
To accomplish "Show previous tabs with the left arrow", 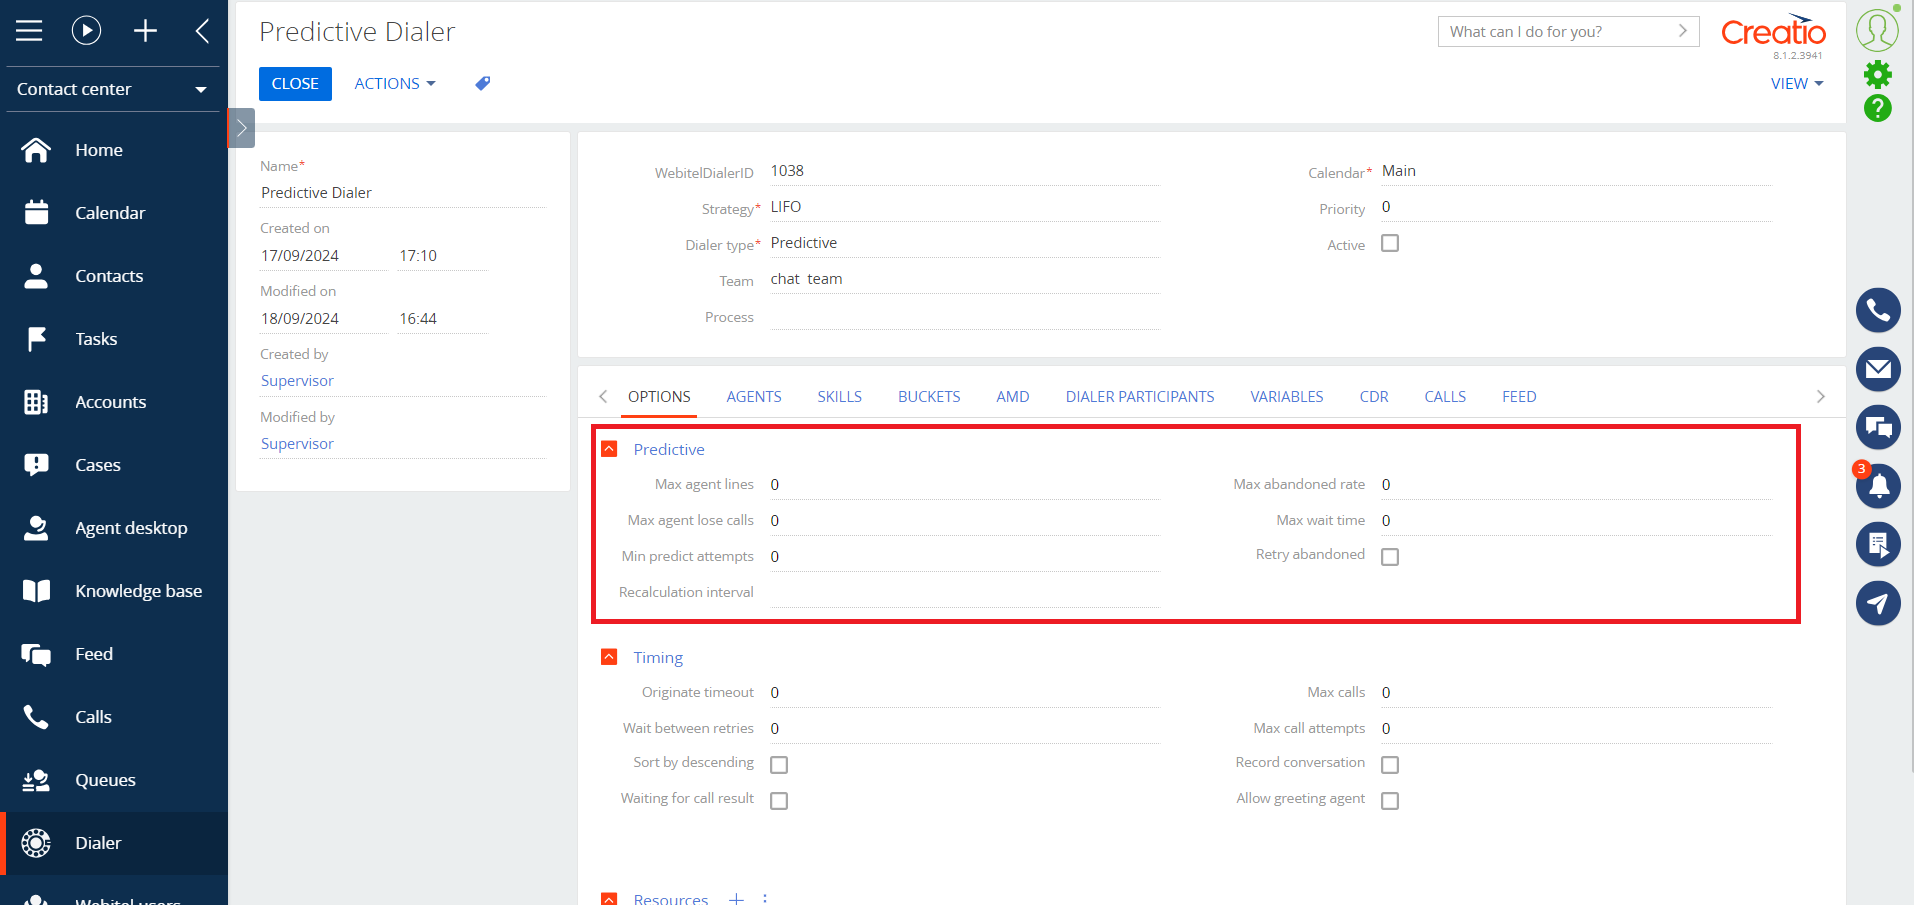I will point(603,397).
